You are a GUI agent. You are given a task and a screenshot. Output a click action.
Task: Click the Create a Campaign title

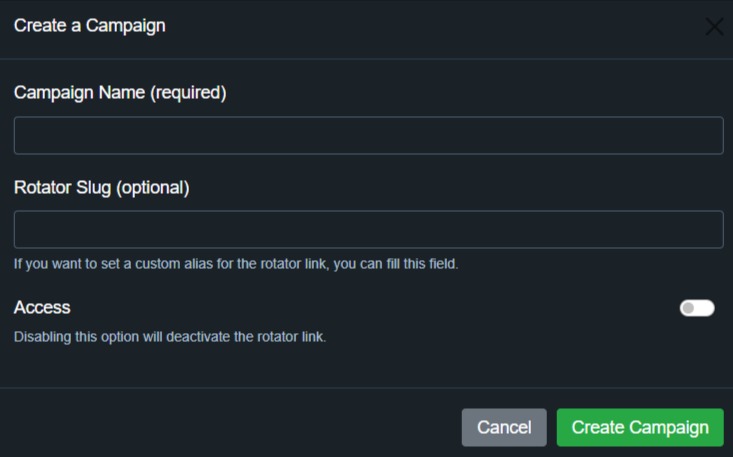[x=90, y=26]
